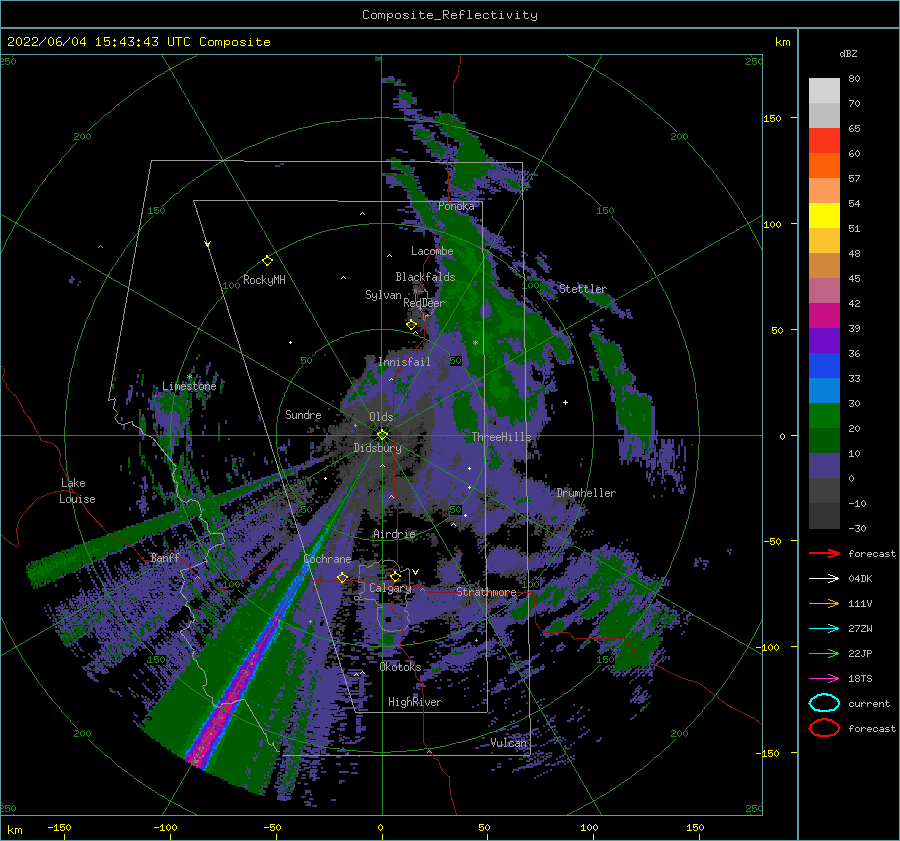
Task: Click the 18TS legend text
Action: click(860, 679)
